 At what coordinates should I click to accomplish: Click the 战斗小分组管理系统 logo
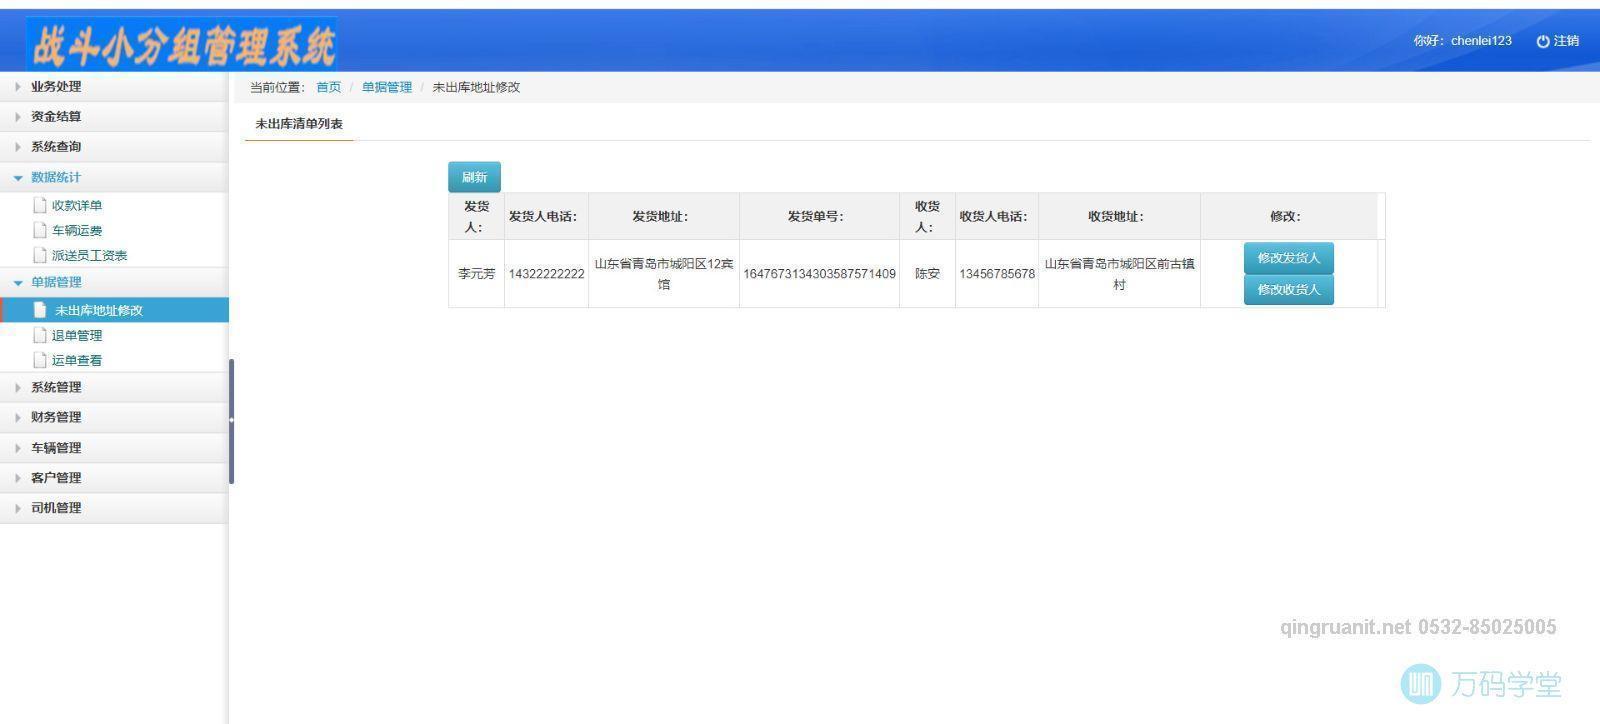pyautogui.click(x=182, y=44)
